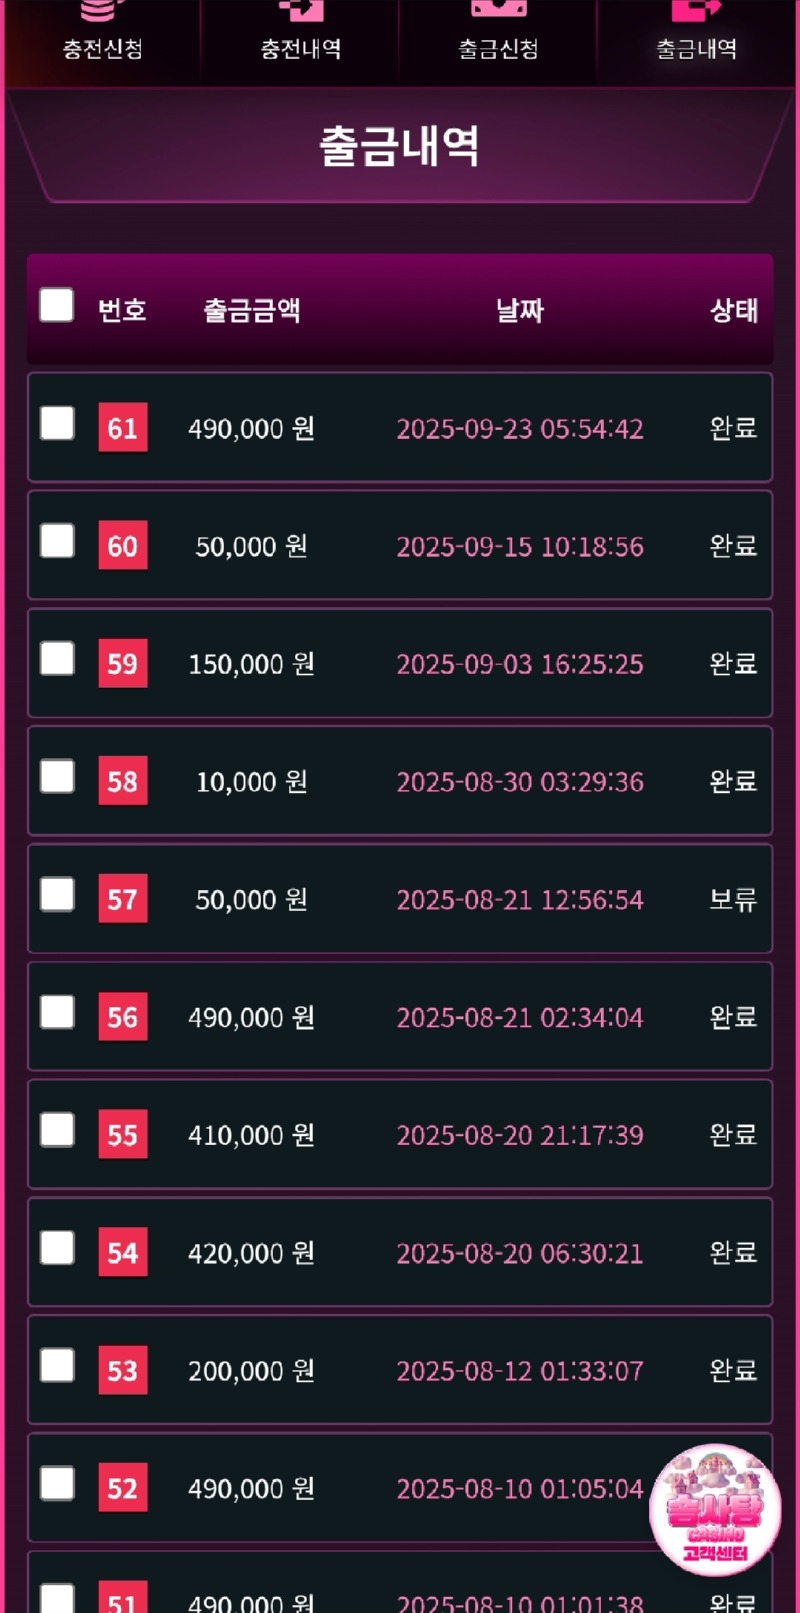Viewport: 800px width, 1613px height.
Task: Click the 출금금액 column header
Action: click(x=252, y=310)
